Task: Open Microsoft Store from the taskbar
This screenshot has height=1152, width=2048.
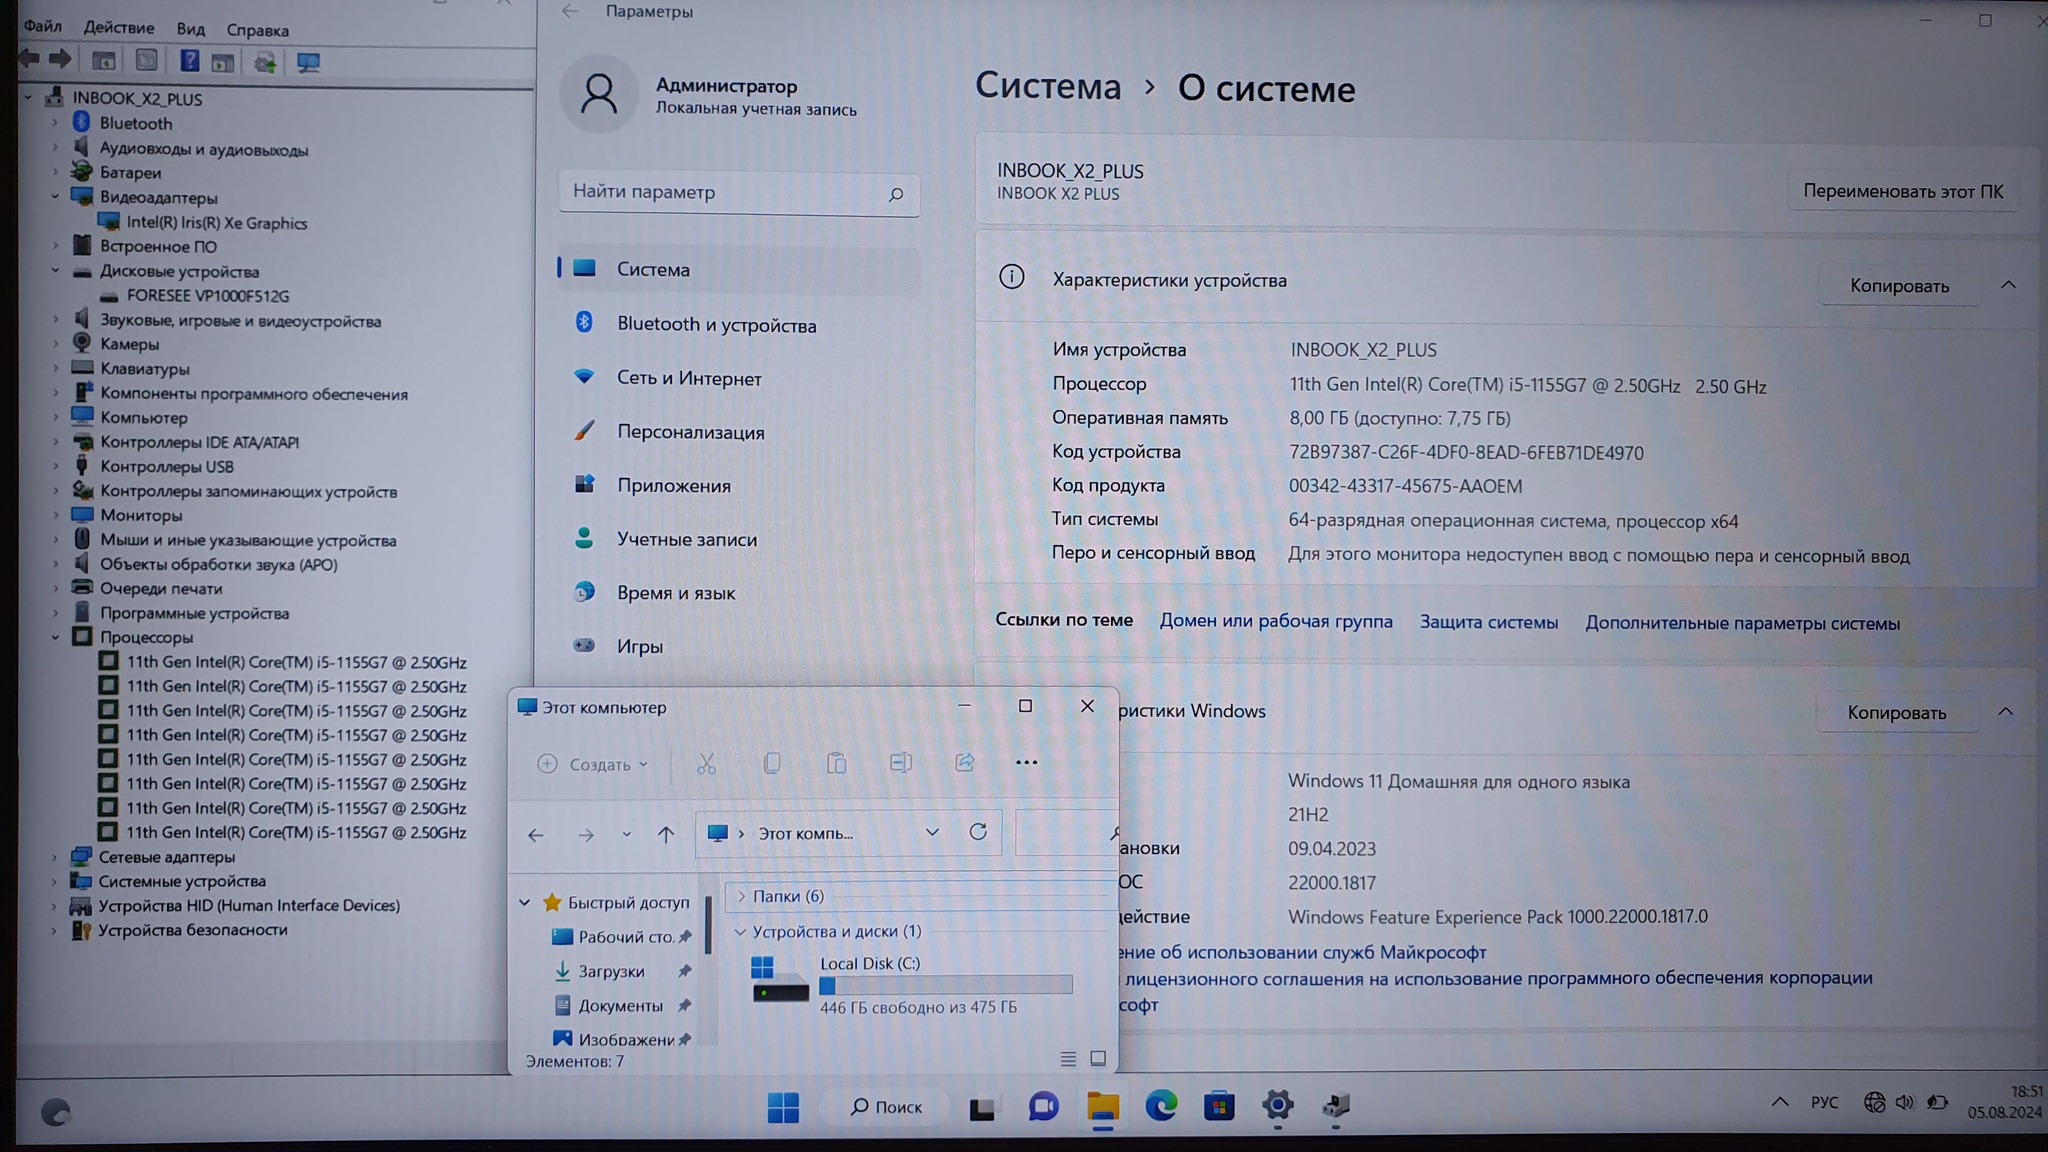Action: [x=1219, y=1106]
